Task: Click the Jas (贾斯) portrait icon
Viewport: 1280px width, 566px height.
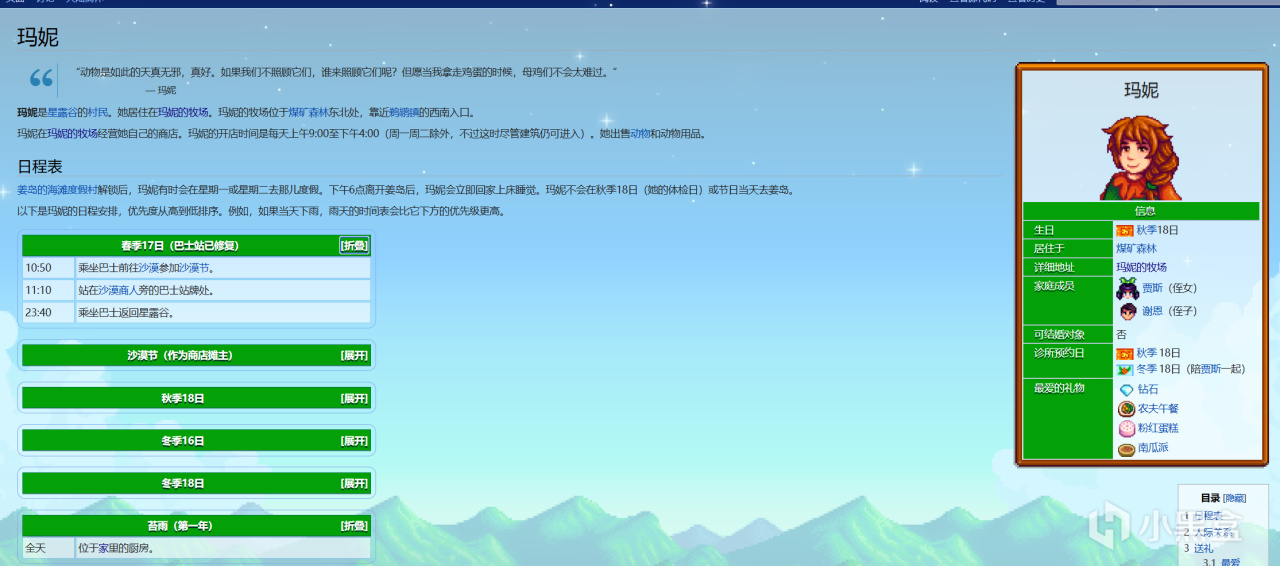Action: tap(1128, 289)
